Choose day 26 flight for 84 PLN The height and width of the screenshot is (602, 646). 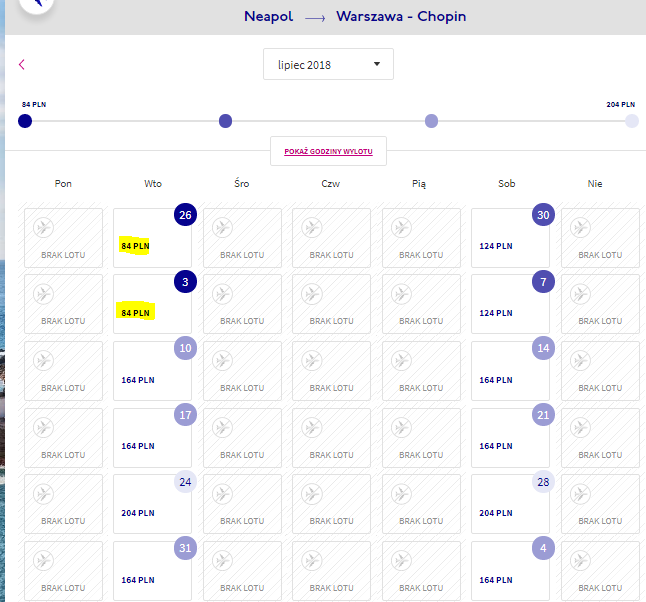152,238
